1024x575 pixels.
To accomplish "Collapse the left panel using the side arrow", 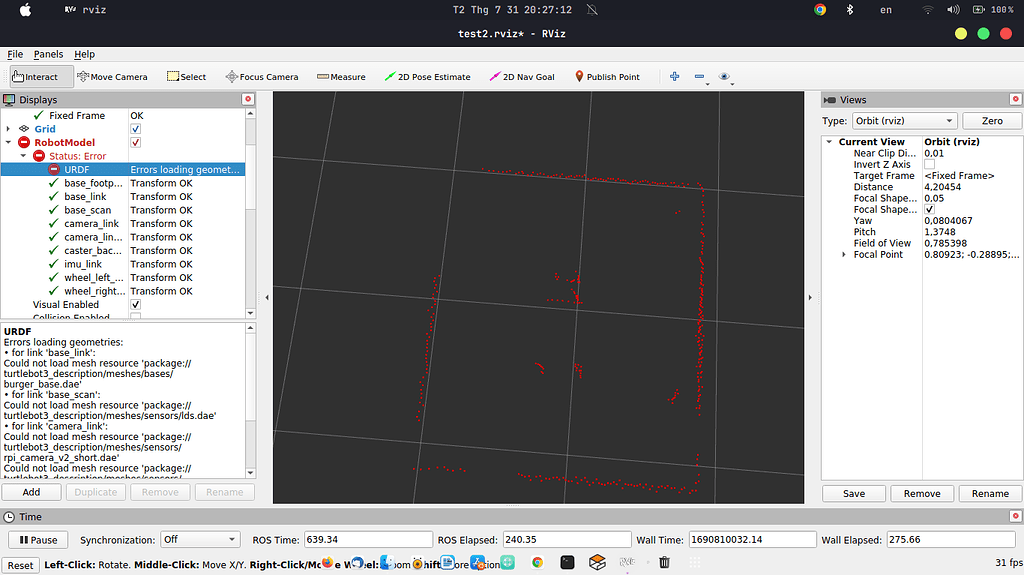I will (266, 297).
